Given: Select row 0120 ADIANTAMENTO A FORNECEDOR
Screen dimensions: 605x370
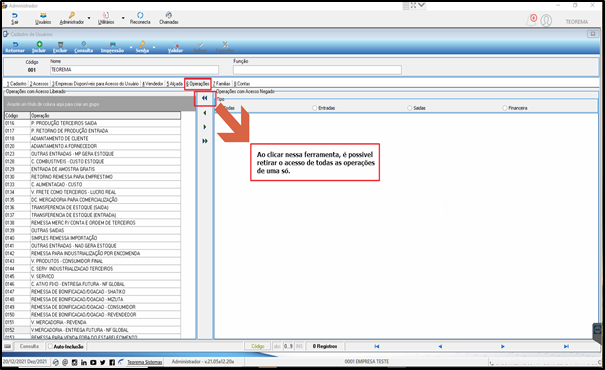Looking at the screenshot, I should click(92, 146).
